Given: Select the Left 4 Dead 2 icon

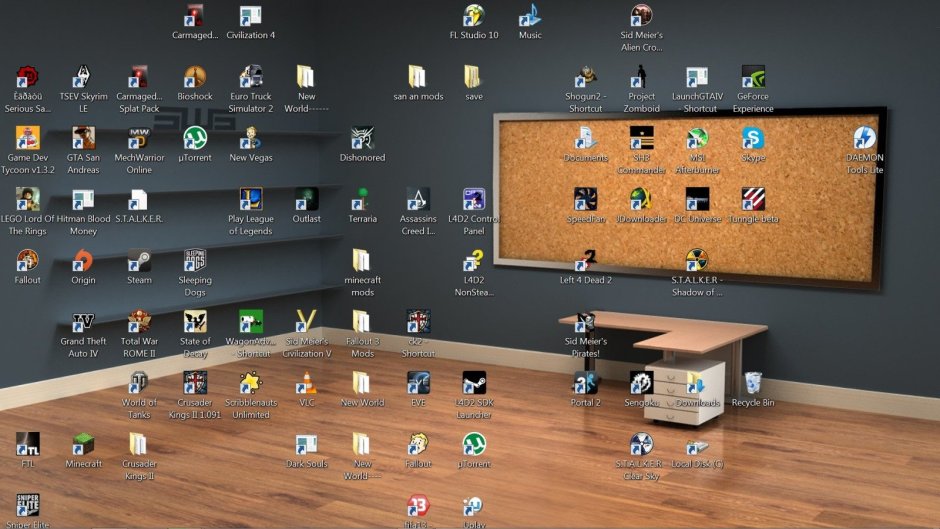Looking at the screenshot, I should [x=586, y=262].
